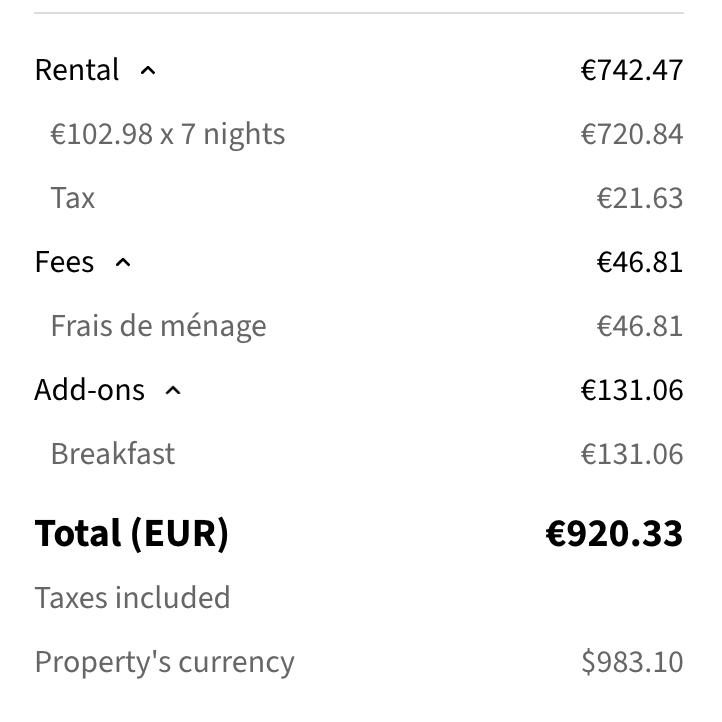Click the €21.63 tax amount
This screenshot has height=722, width=722.
[640, 198]
